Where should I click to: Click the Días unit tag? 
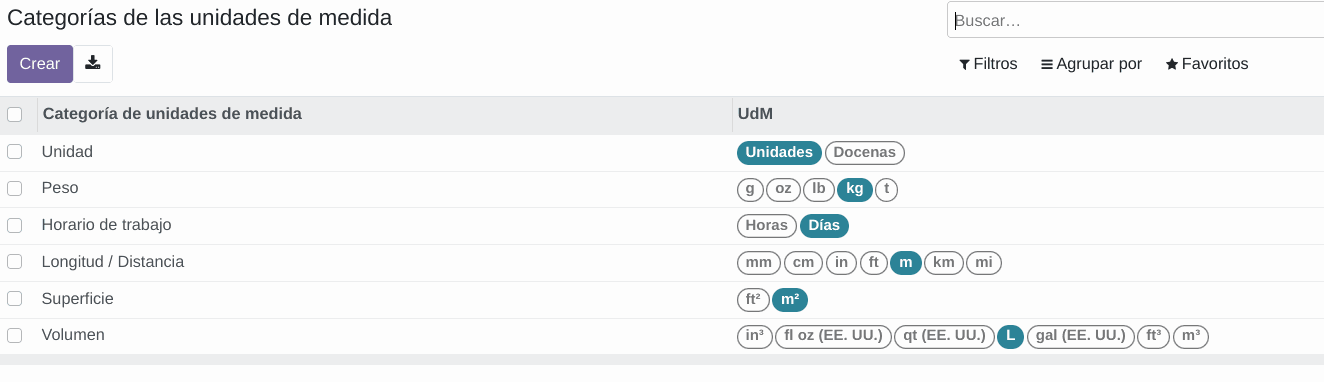(x=824, y=226)
